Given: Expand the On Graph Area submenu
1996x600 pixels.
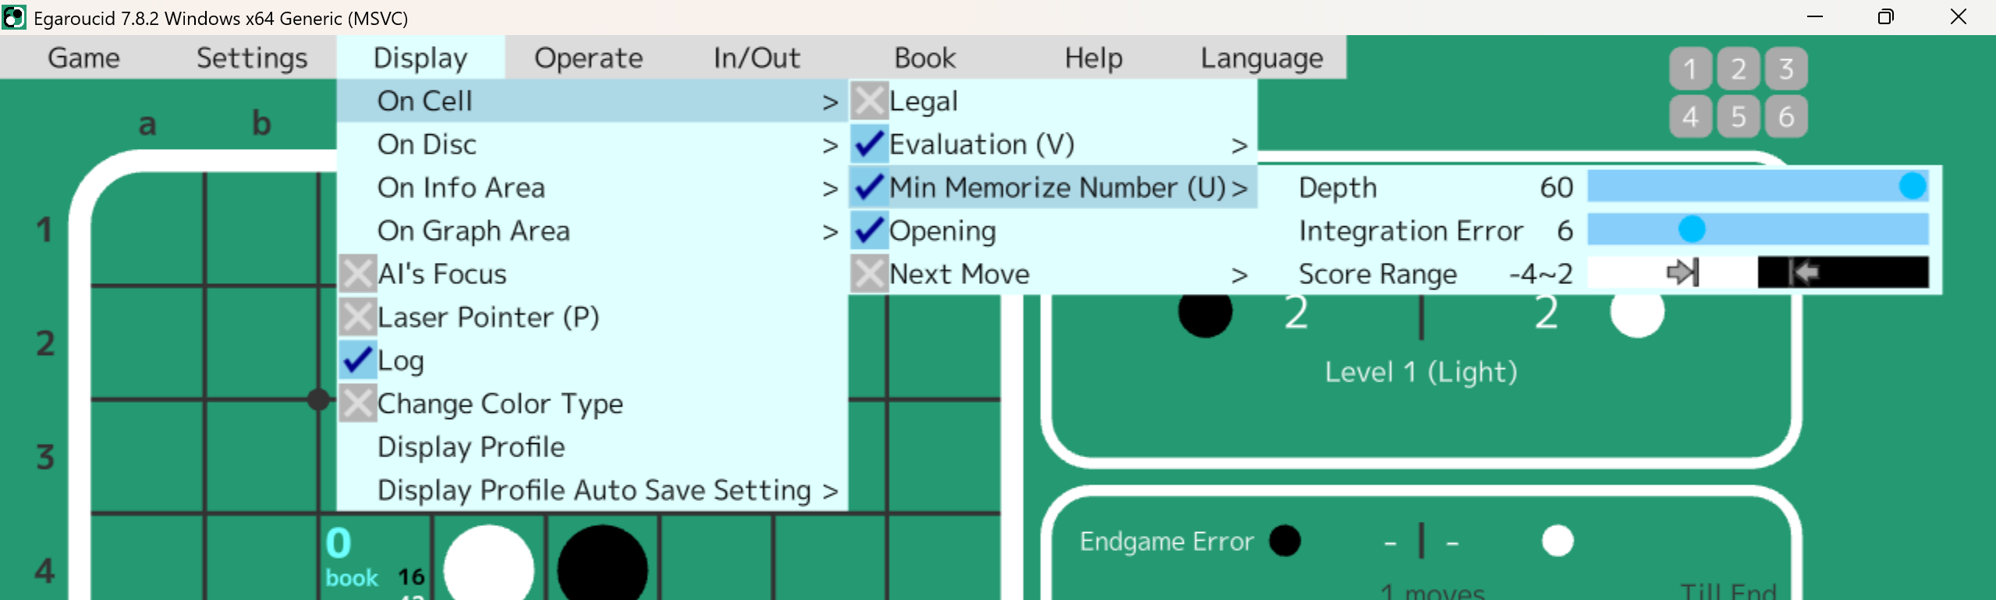Looking at the screenshot, I should pyautogui.click(x=592, y=230).
